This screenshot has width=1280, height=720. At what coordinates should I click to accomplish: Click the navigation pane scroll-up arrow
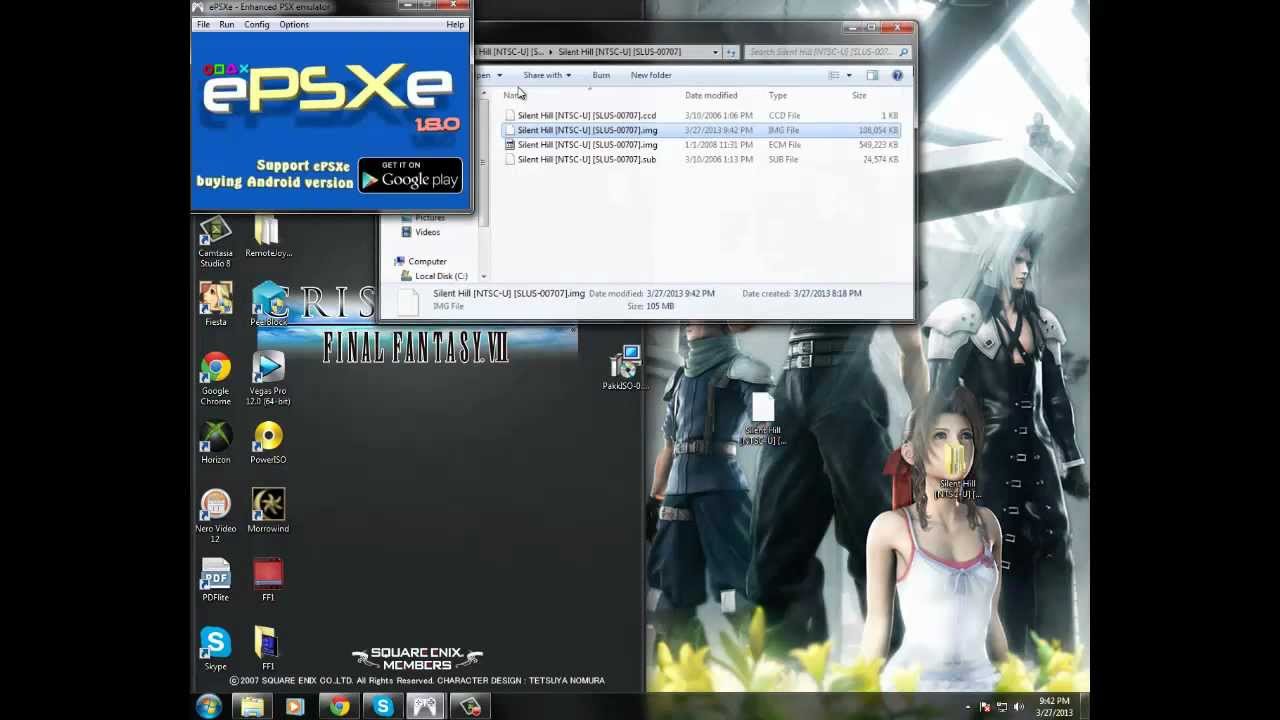pyautogui.click(x=484, y=95)
